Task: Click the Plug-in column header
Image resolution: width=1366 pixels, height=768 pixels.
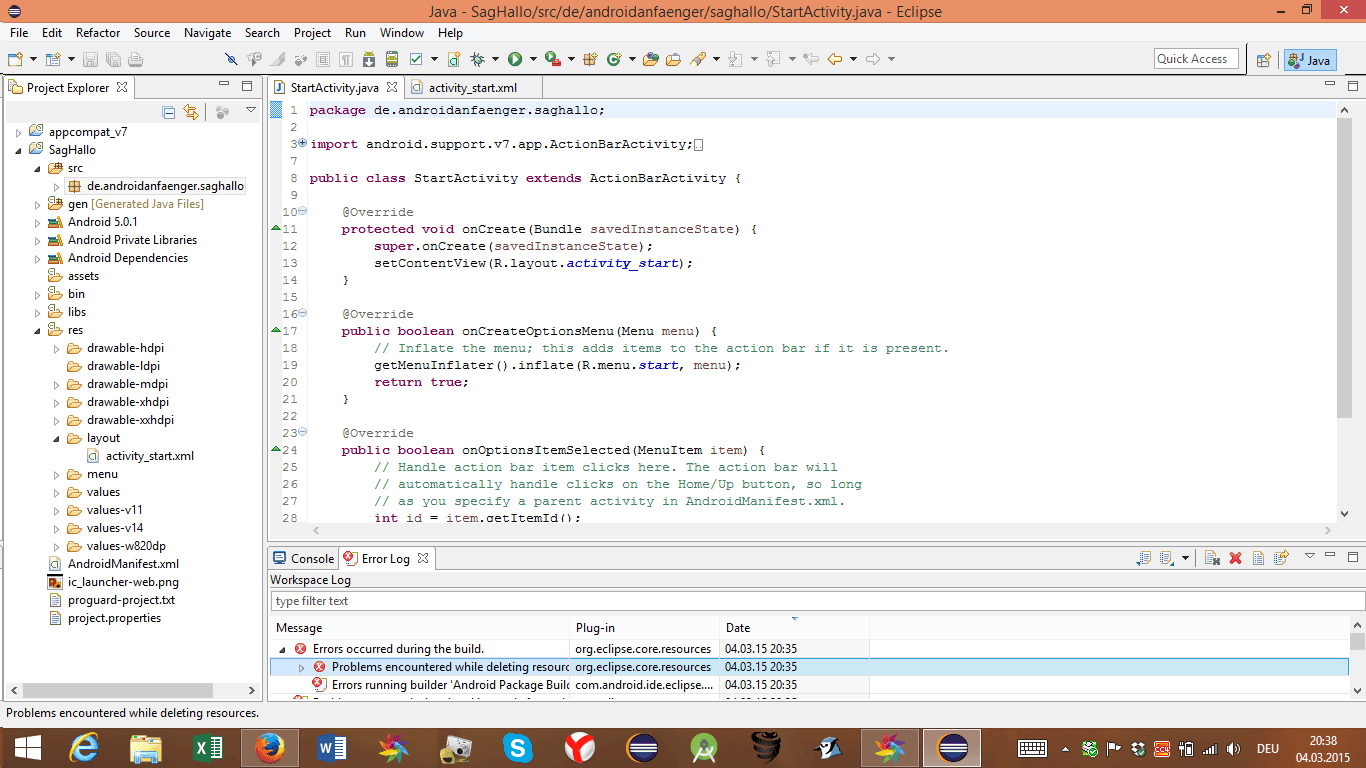Action: click(645, 628)
